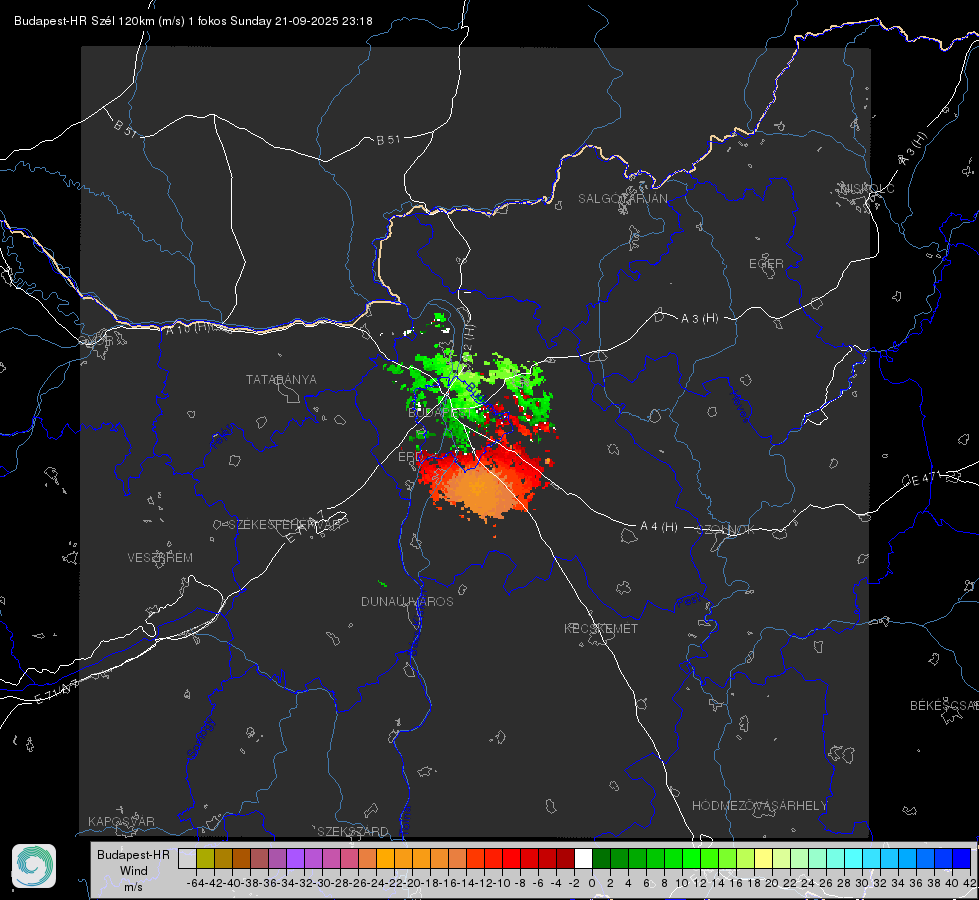979x900 pixels.
Task: Click the SZEKSZÁRD city label
Action: click(353, 831)
